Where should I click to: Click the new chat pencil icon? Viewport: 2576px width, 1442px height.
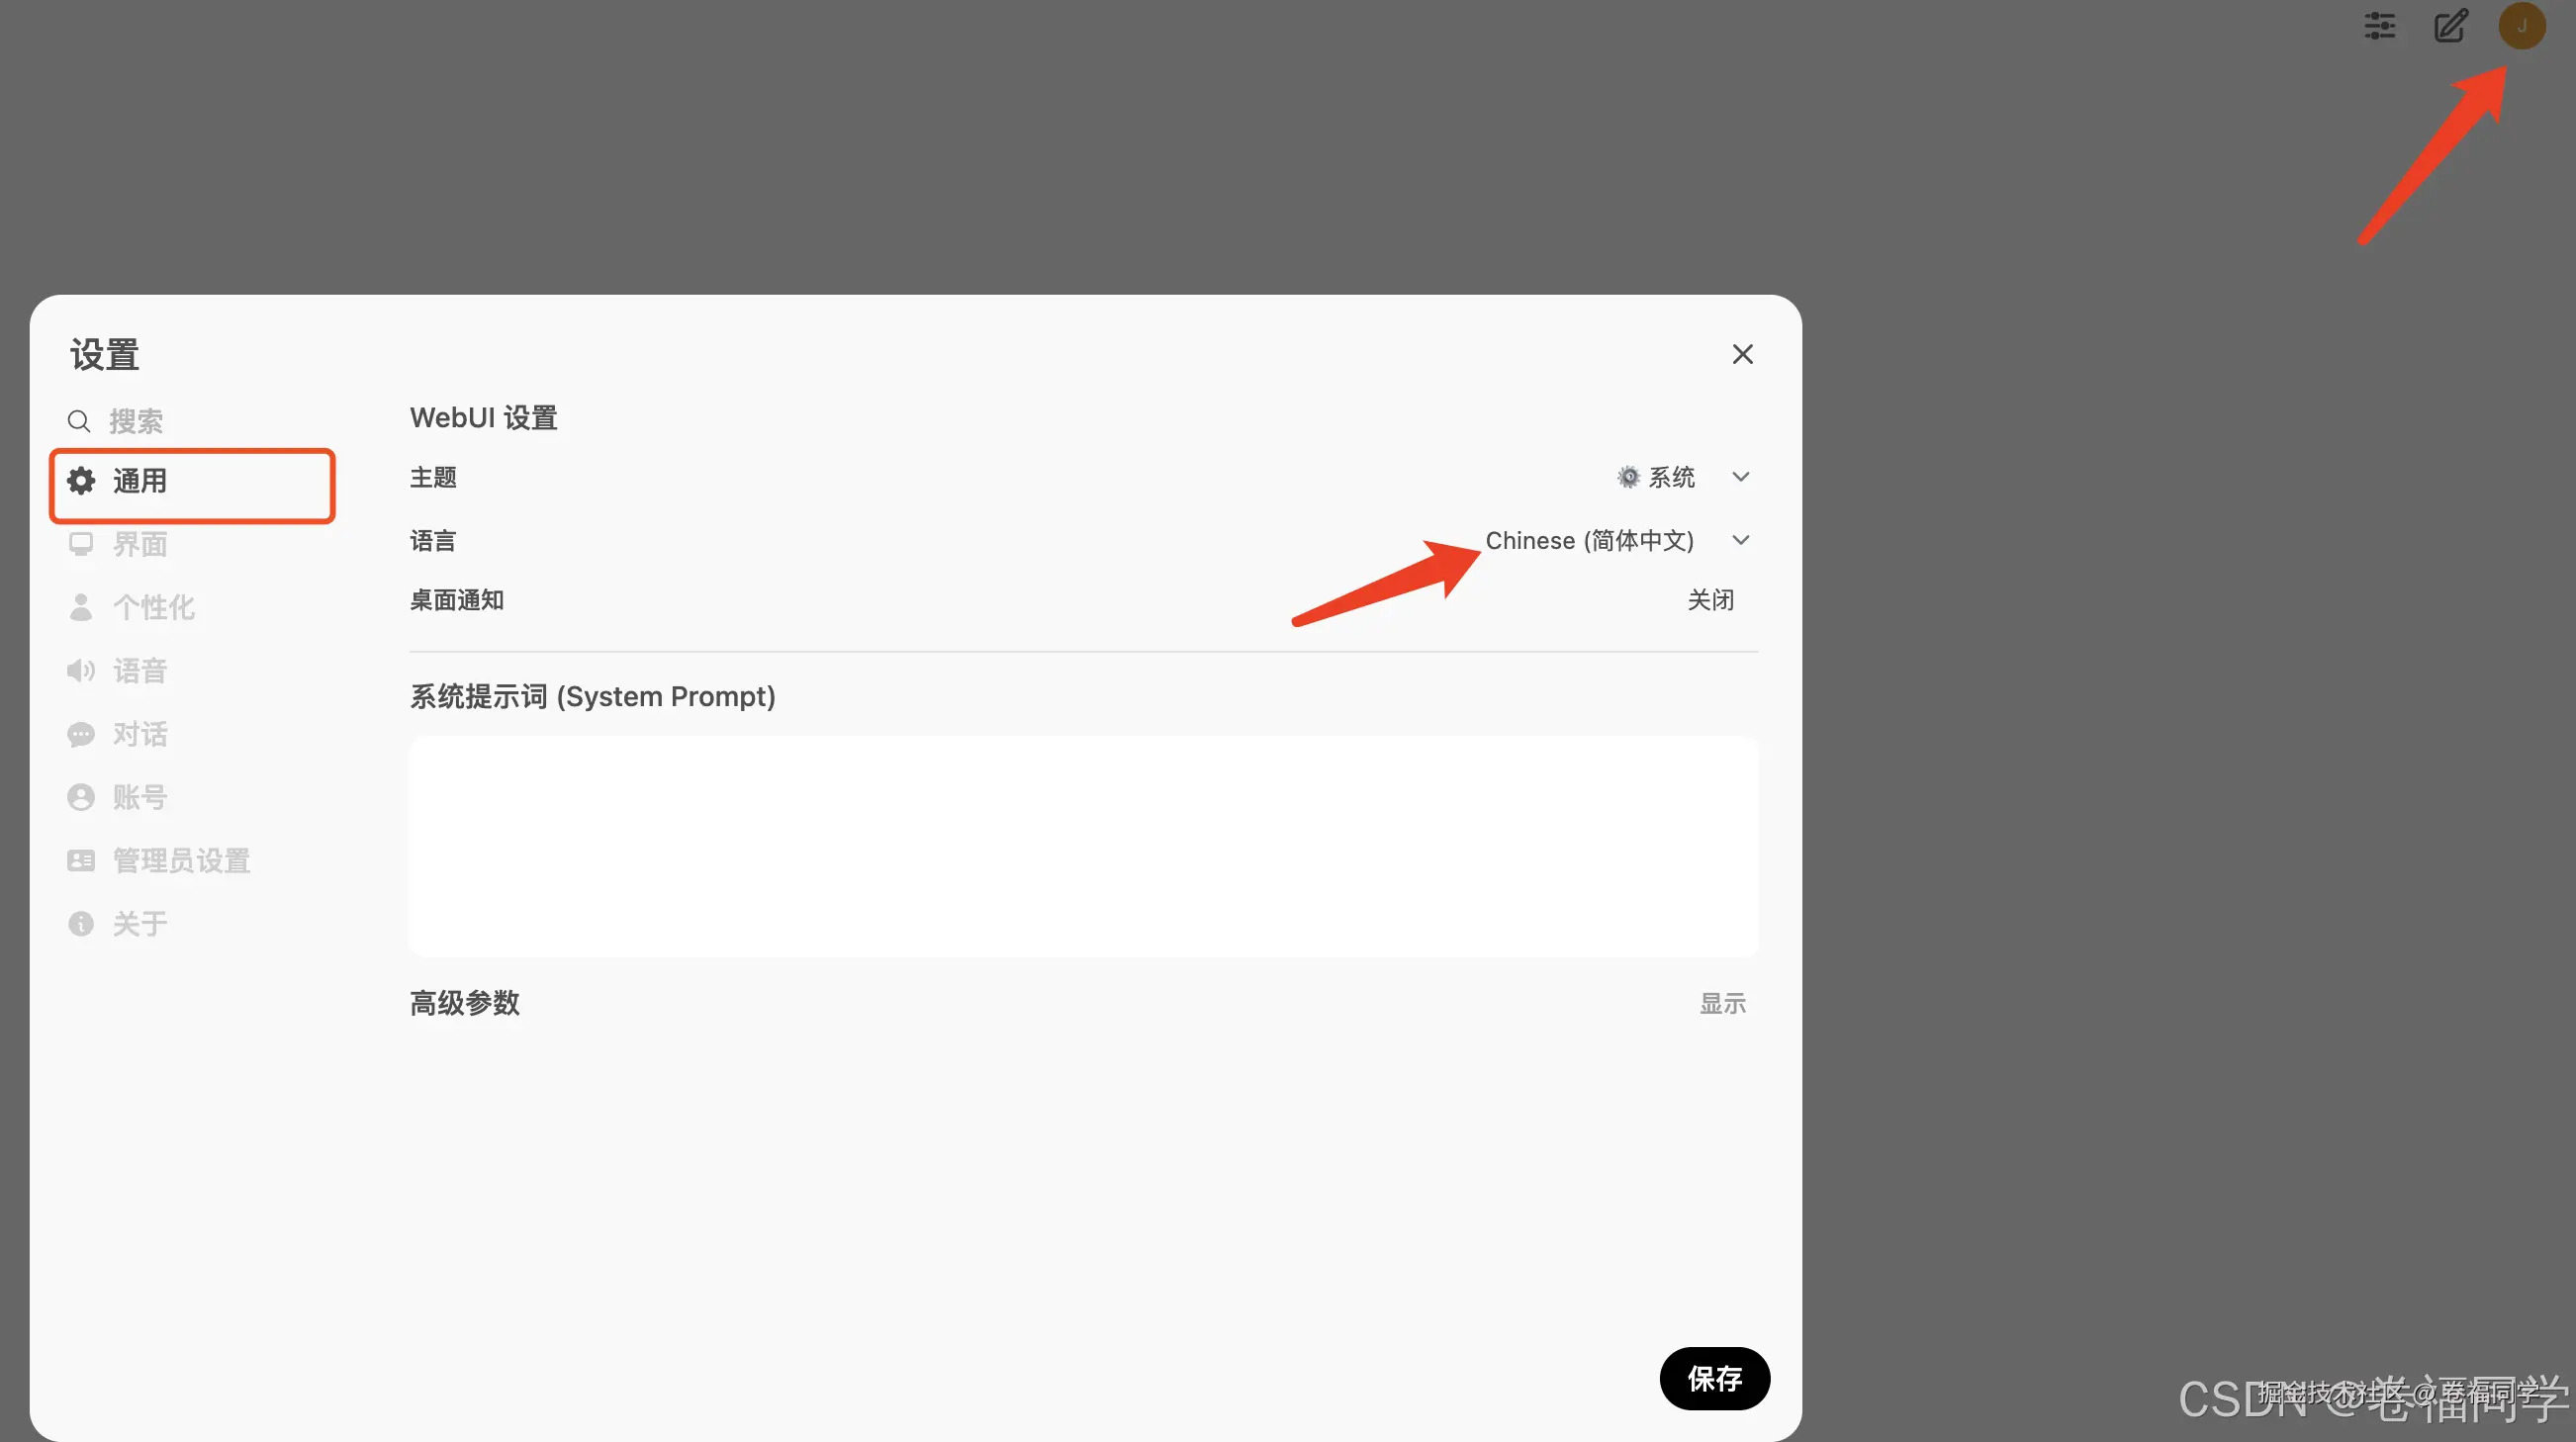[x=2450, y=26]
